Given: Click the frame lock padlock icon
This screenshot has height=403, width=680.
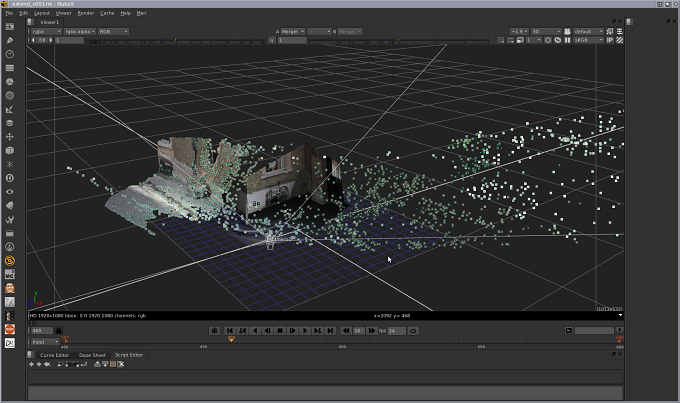Looking at the screenshot, I should click(59, 331).
